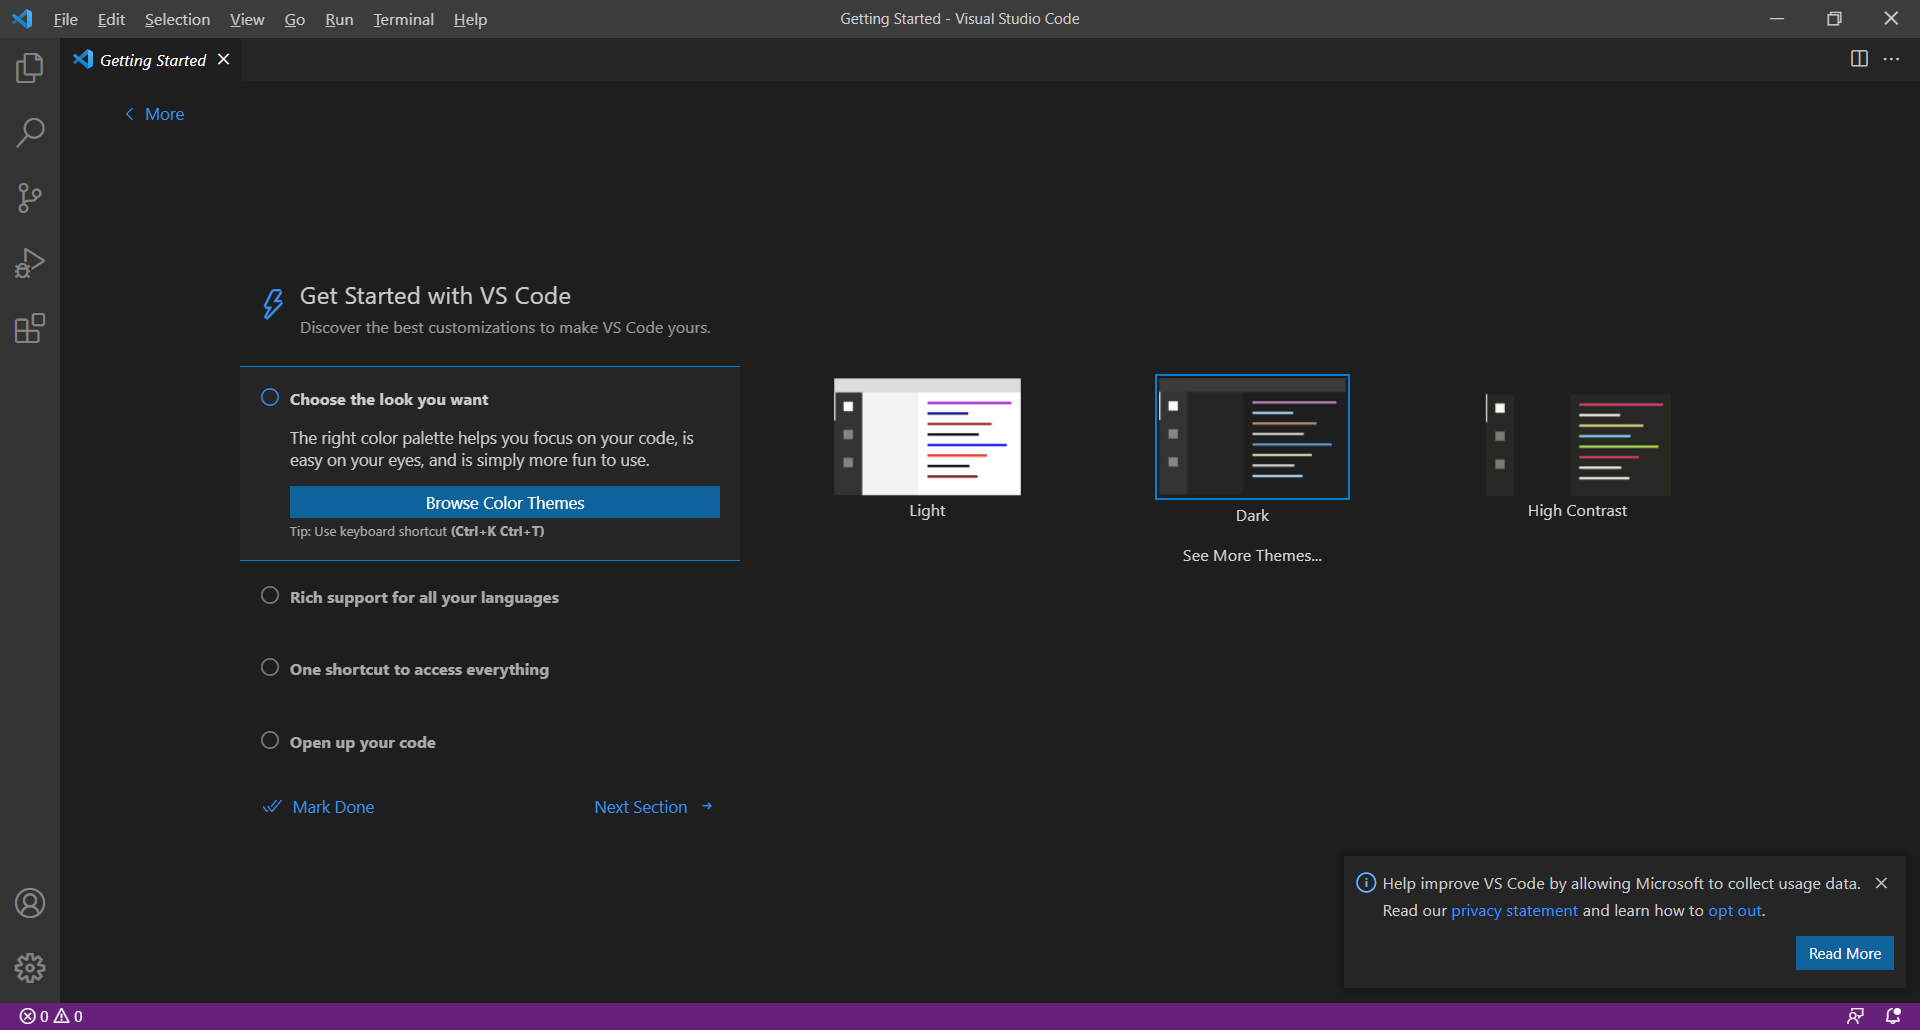Open the Source Control view icon
This screenshot has height=1030, width=1920.
[x=30, y=197]
